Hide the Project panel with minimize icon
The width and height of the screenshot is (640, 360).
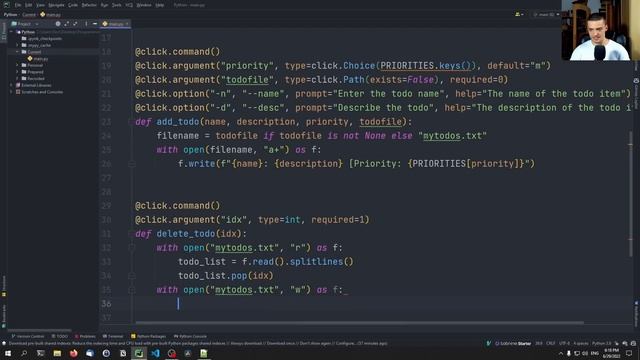[x=95, y=24]
